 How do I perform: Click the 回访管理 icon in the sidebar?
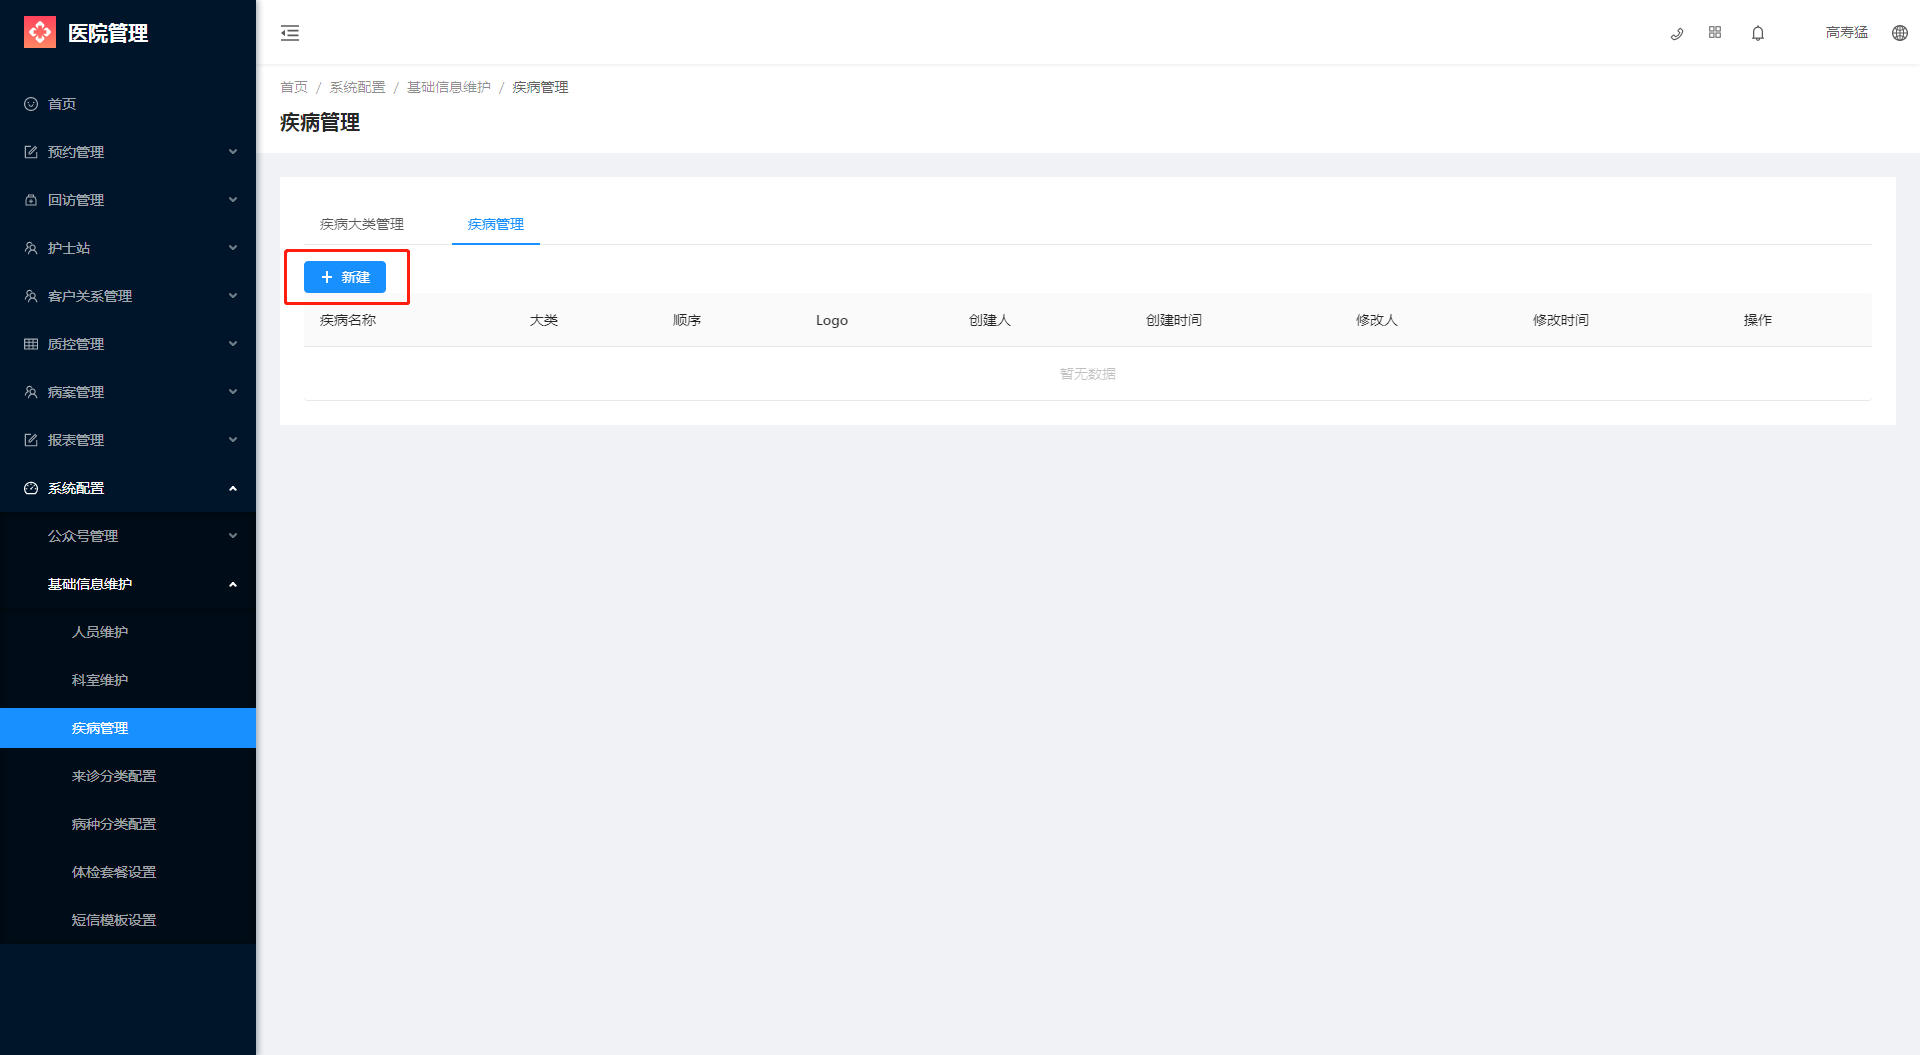pyautogui.click(x=31, y=200)
